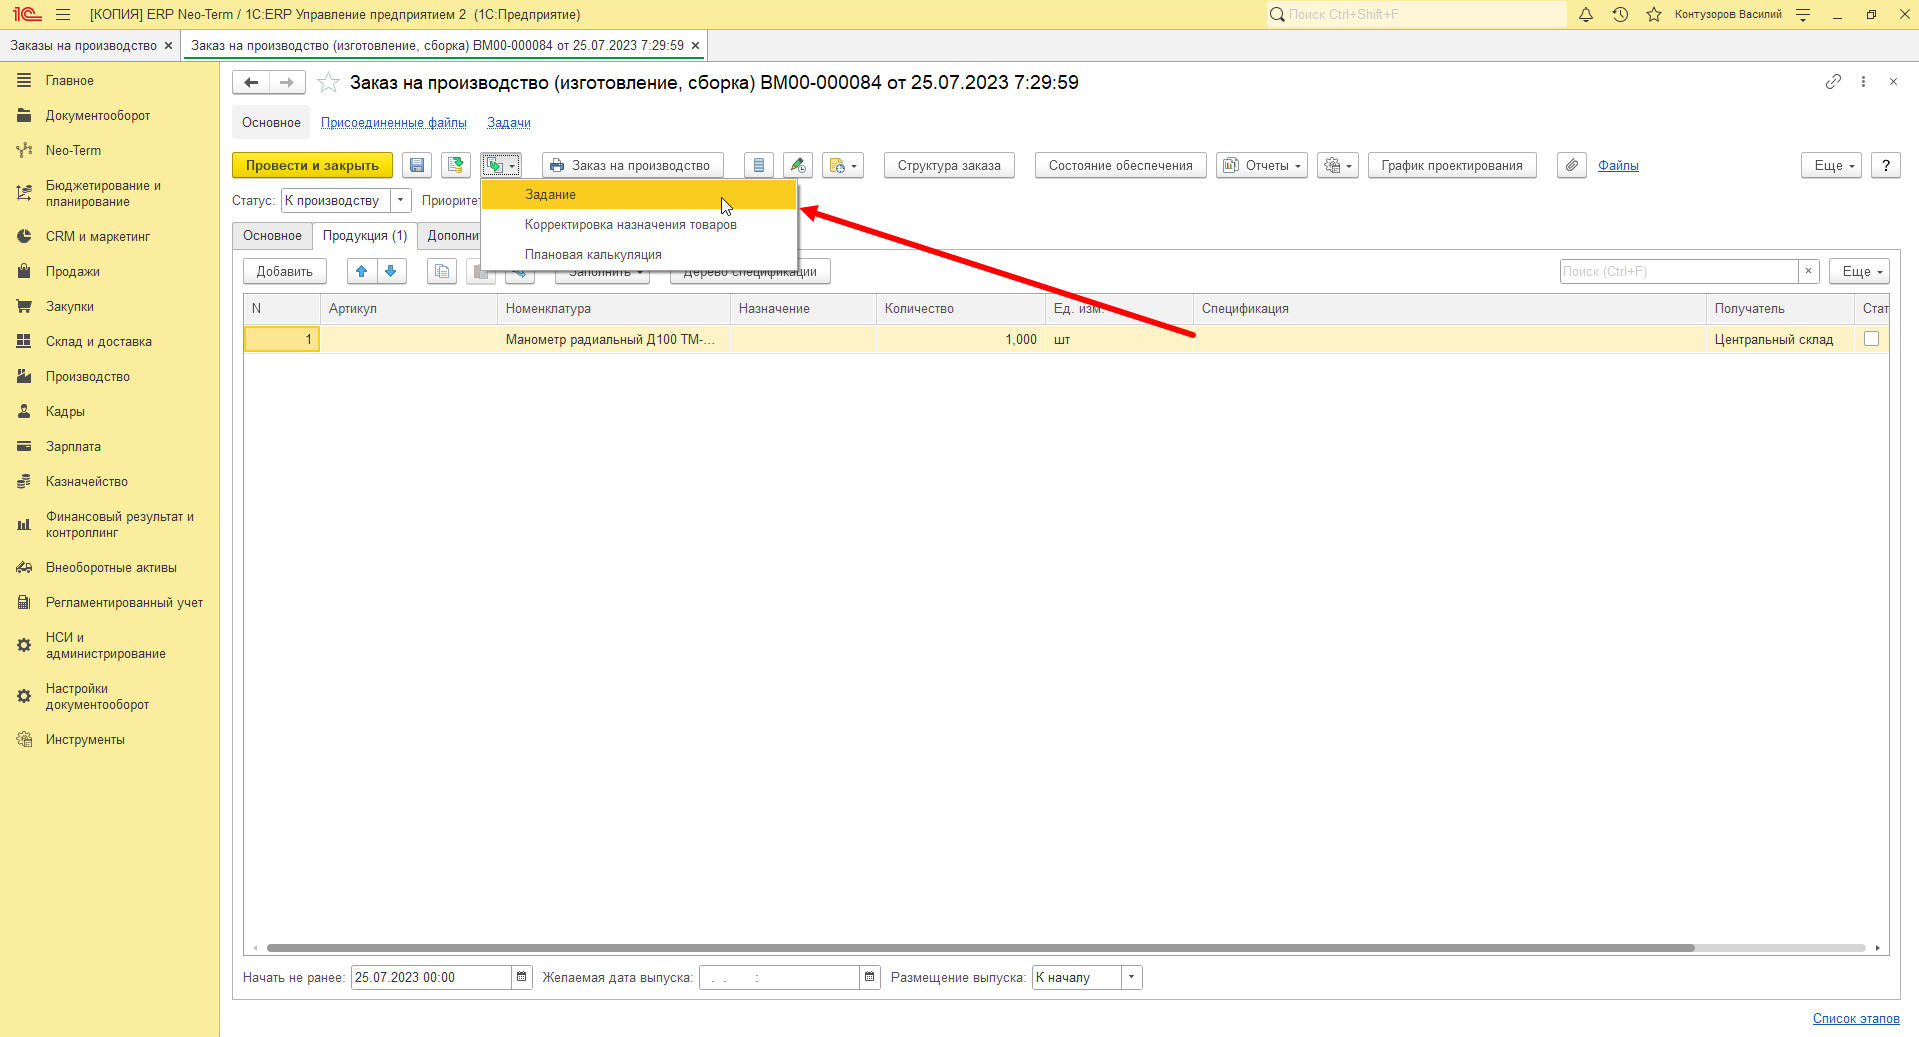Open the Присоединенные файлы link

[394, 123]
